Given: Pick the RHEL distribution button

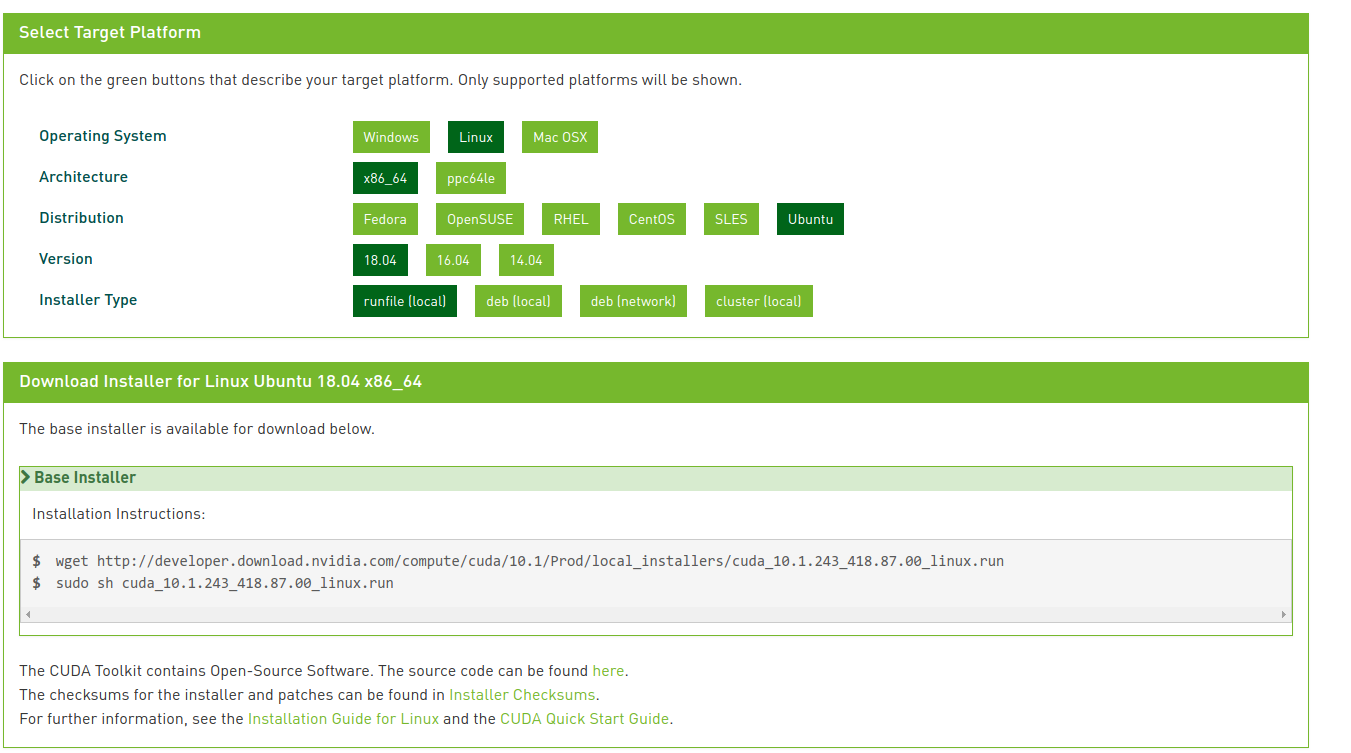Looking at the screenshot, I should [x=571, y=219].
